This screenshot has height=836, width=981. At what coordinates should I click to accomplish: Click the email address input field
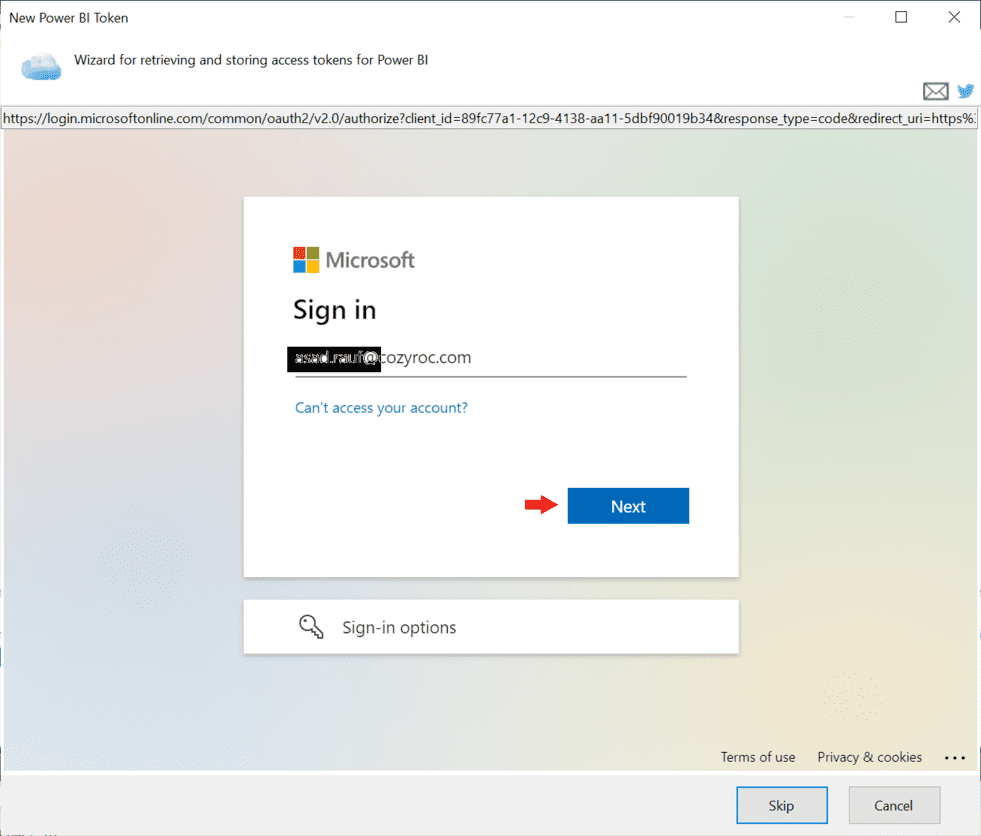click(491, 359)
